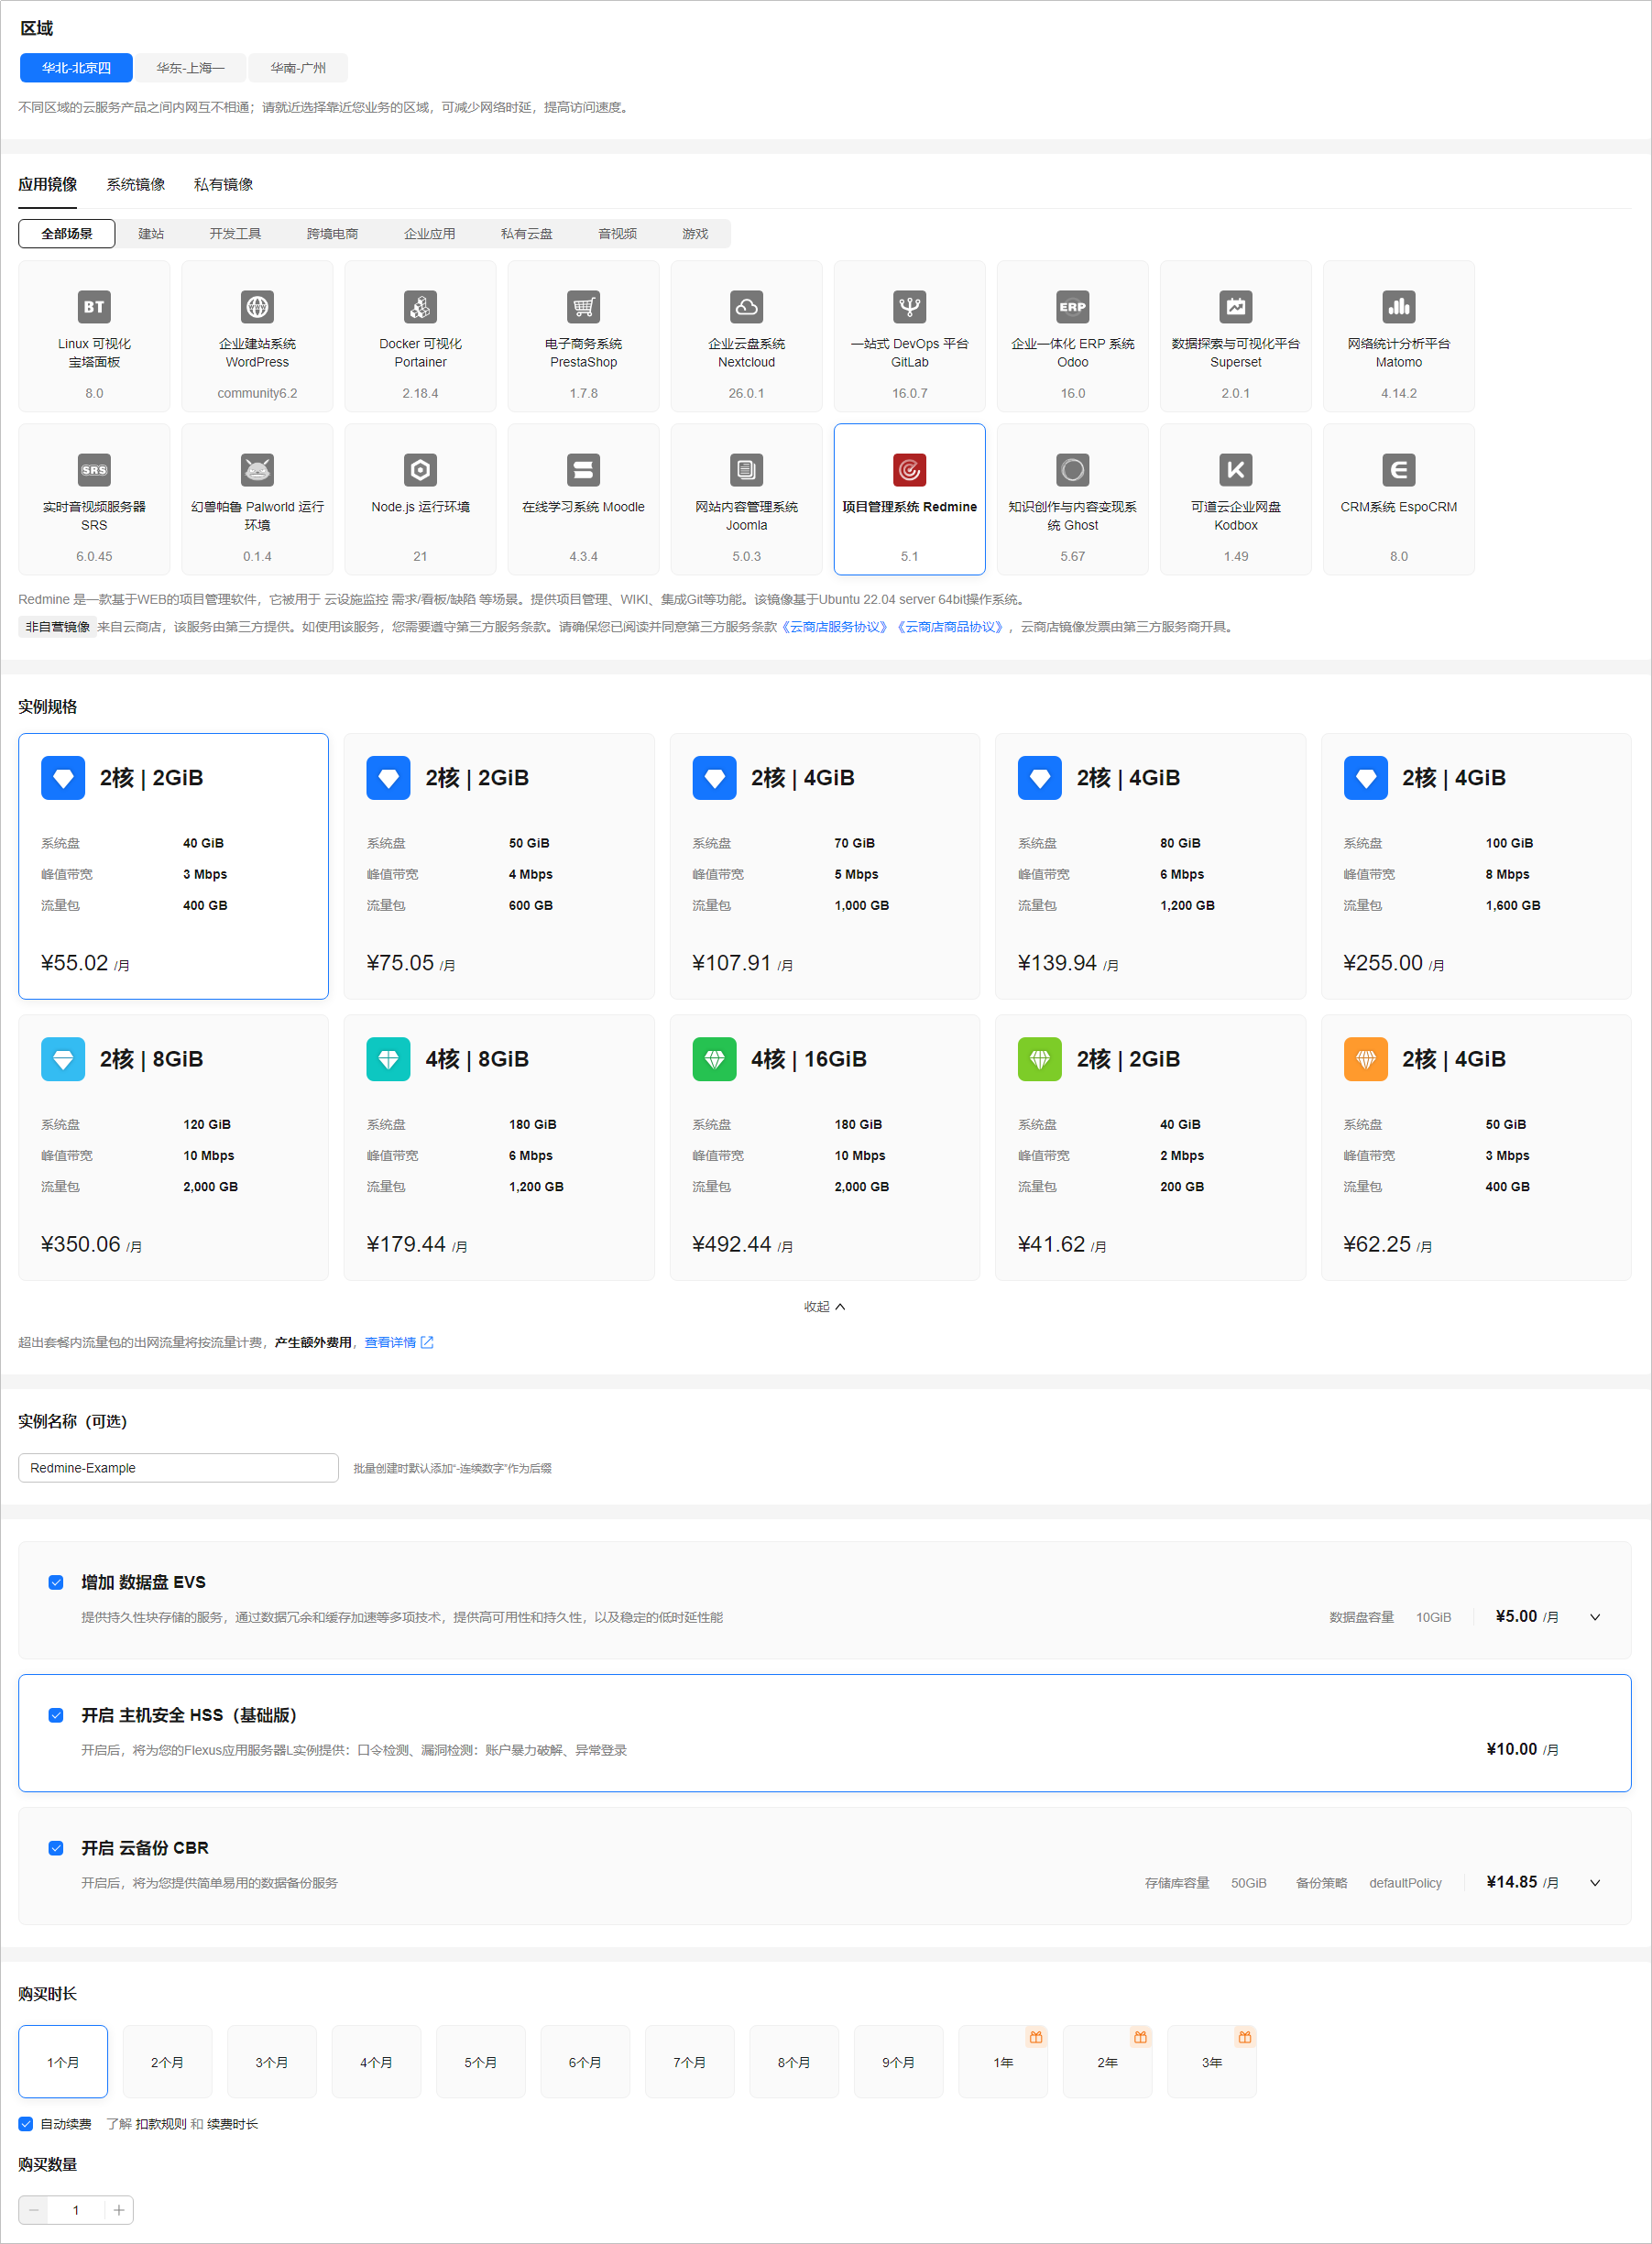Select the ¥492.44 plan green diamond icon

(714, 1059)
